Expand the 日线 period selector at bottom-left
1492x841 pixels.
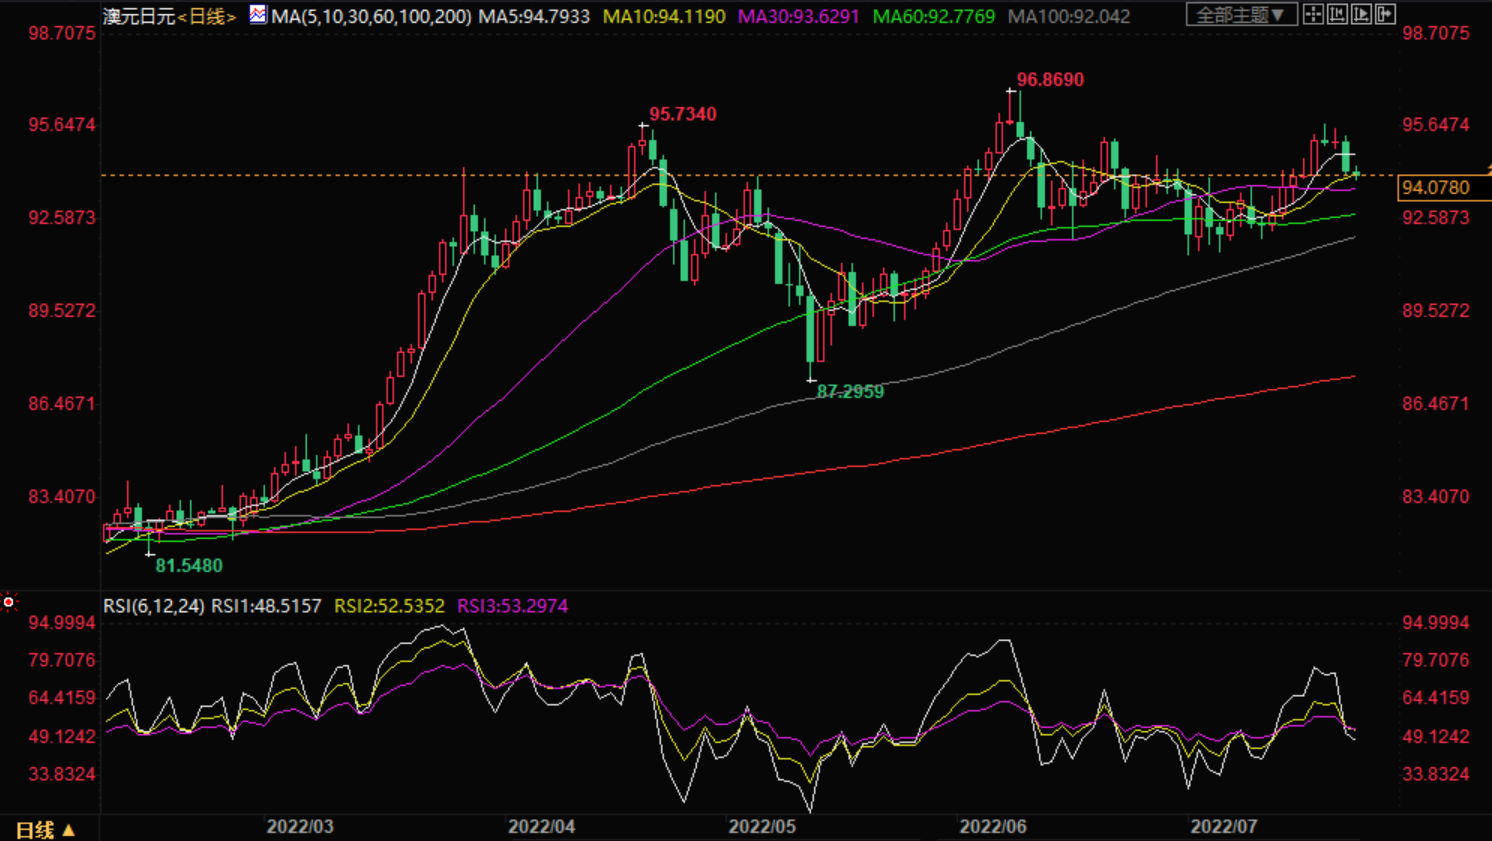click(45, 830)
